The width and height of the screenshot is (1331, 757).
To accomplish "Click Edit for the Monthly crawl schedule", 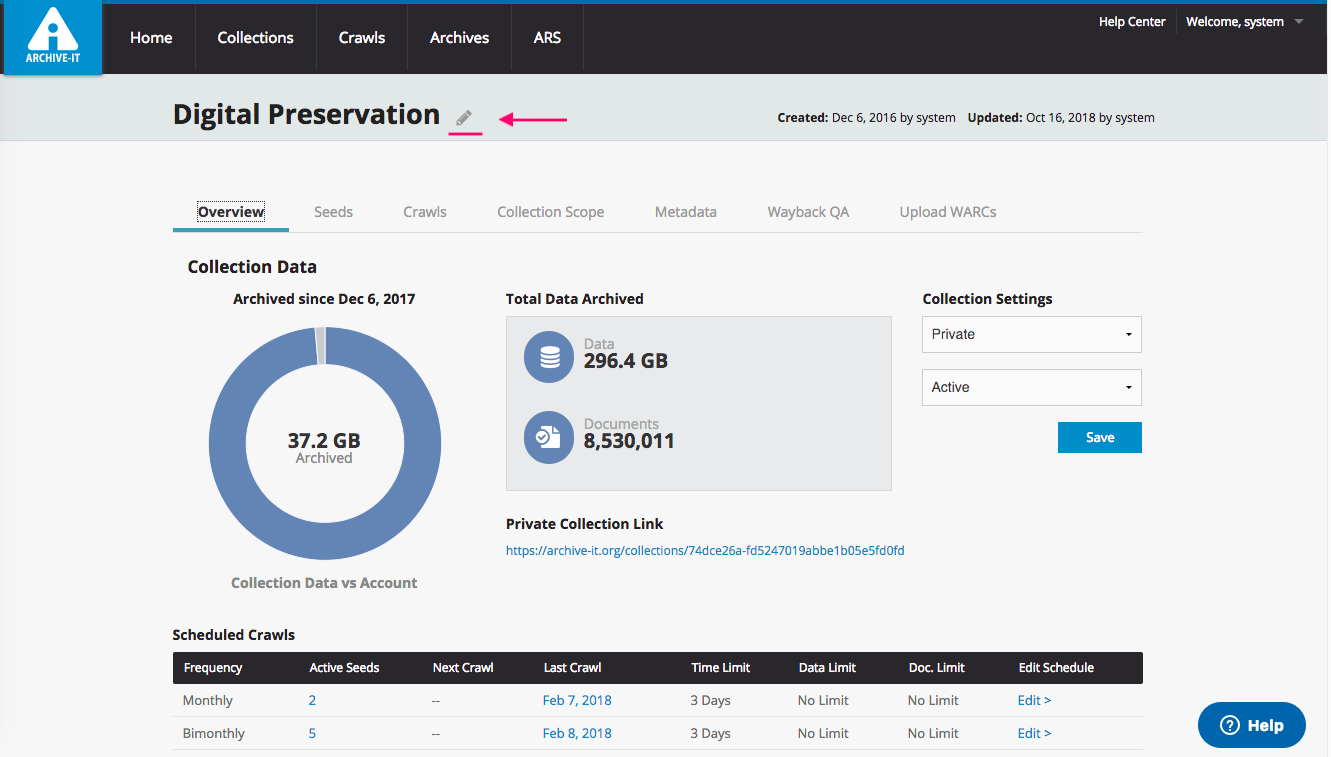I will (1034, 700).
